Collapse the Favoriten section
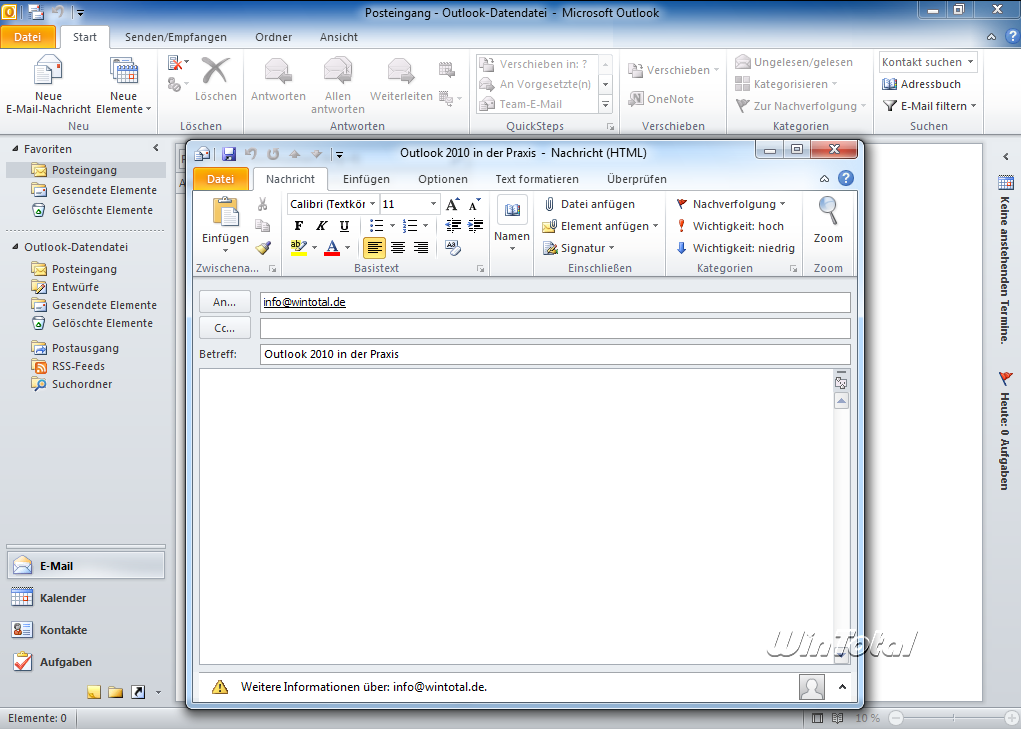Viewport: 1021px width, 729px height. [x=15, y=149]
